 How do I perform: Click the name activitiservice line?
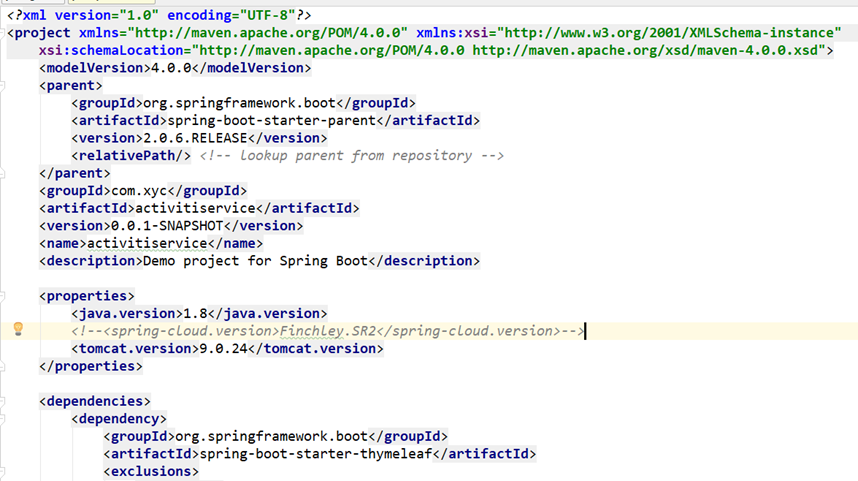[151, 243]
